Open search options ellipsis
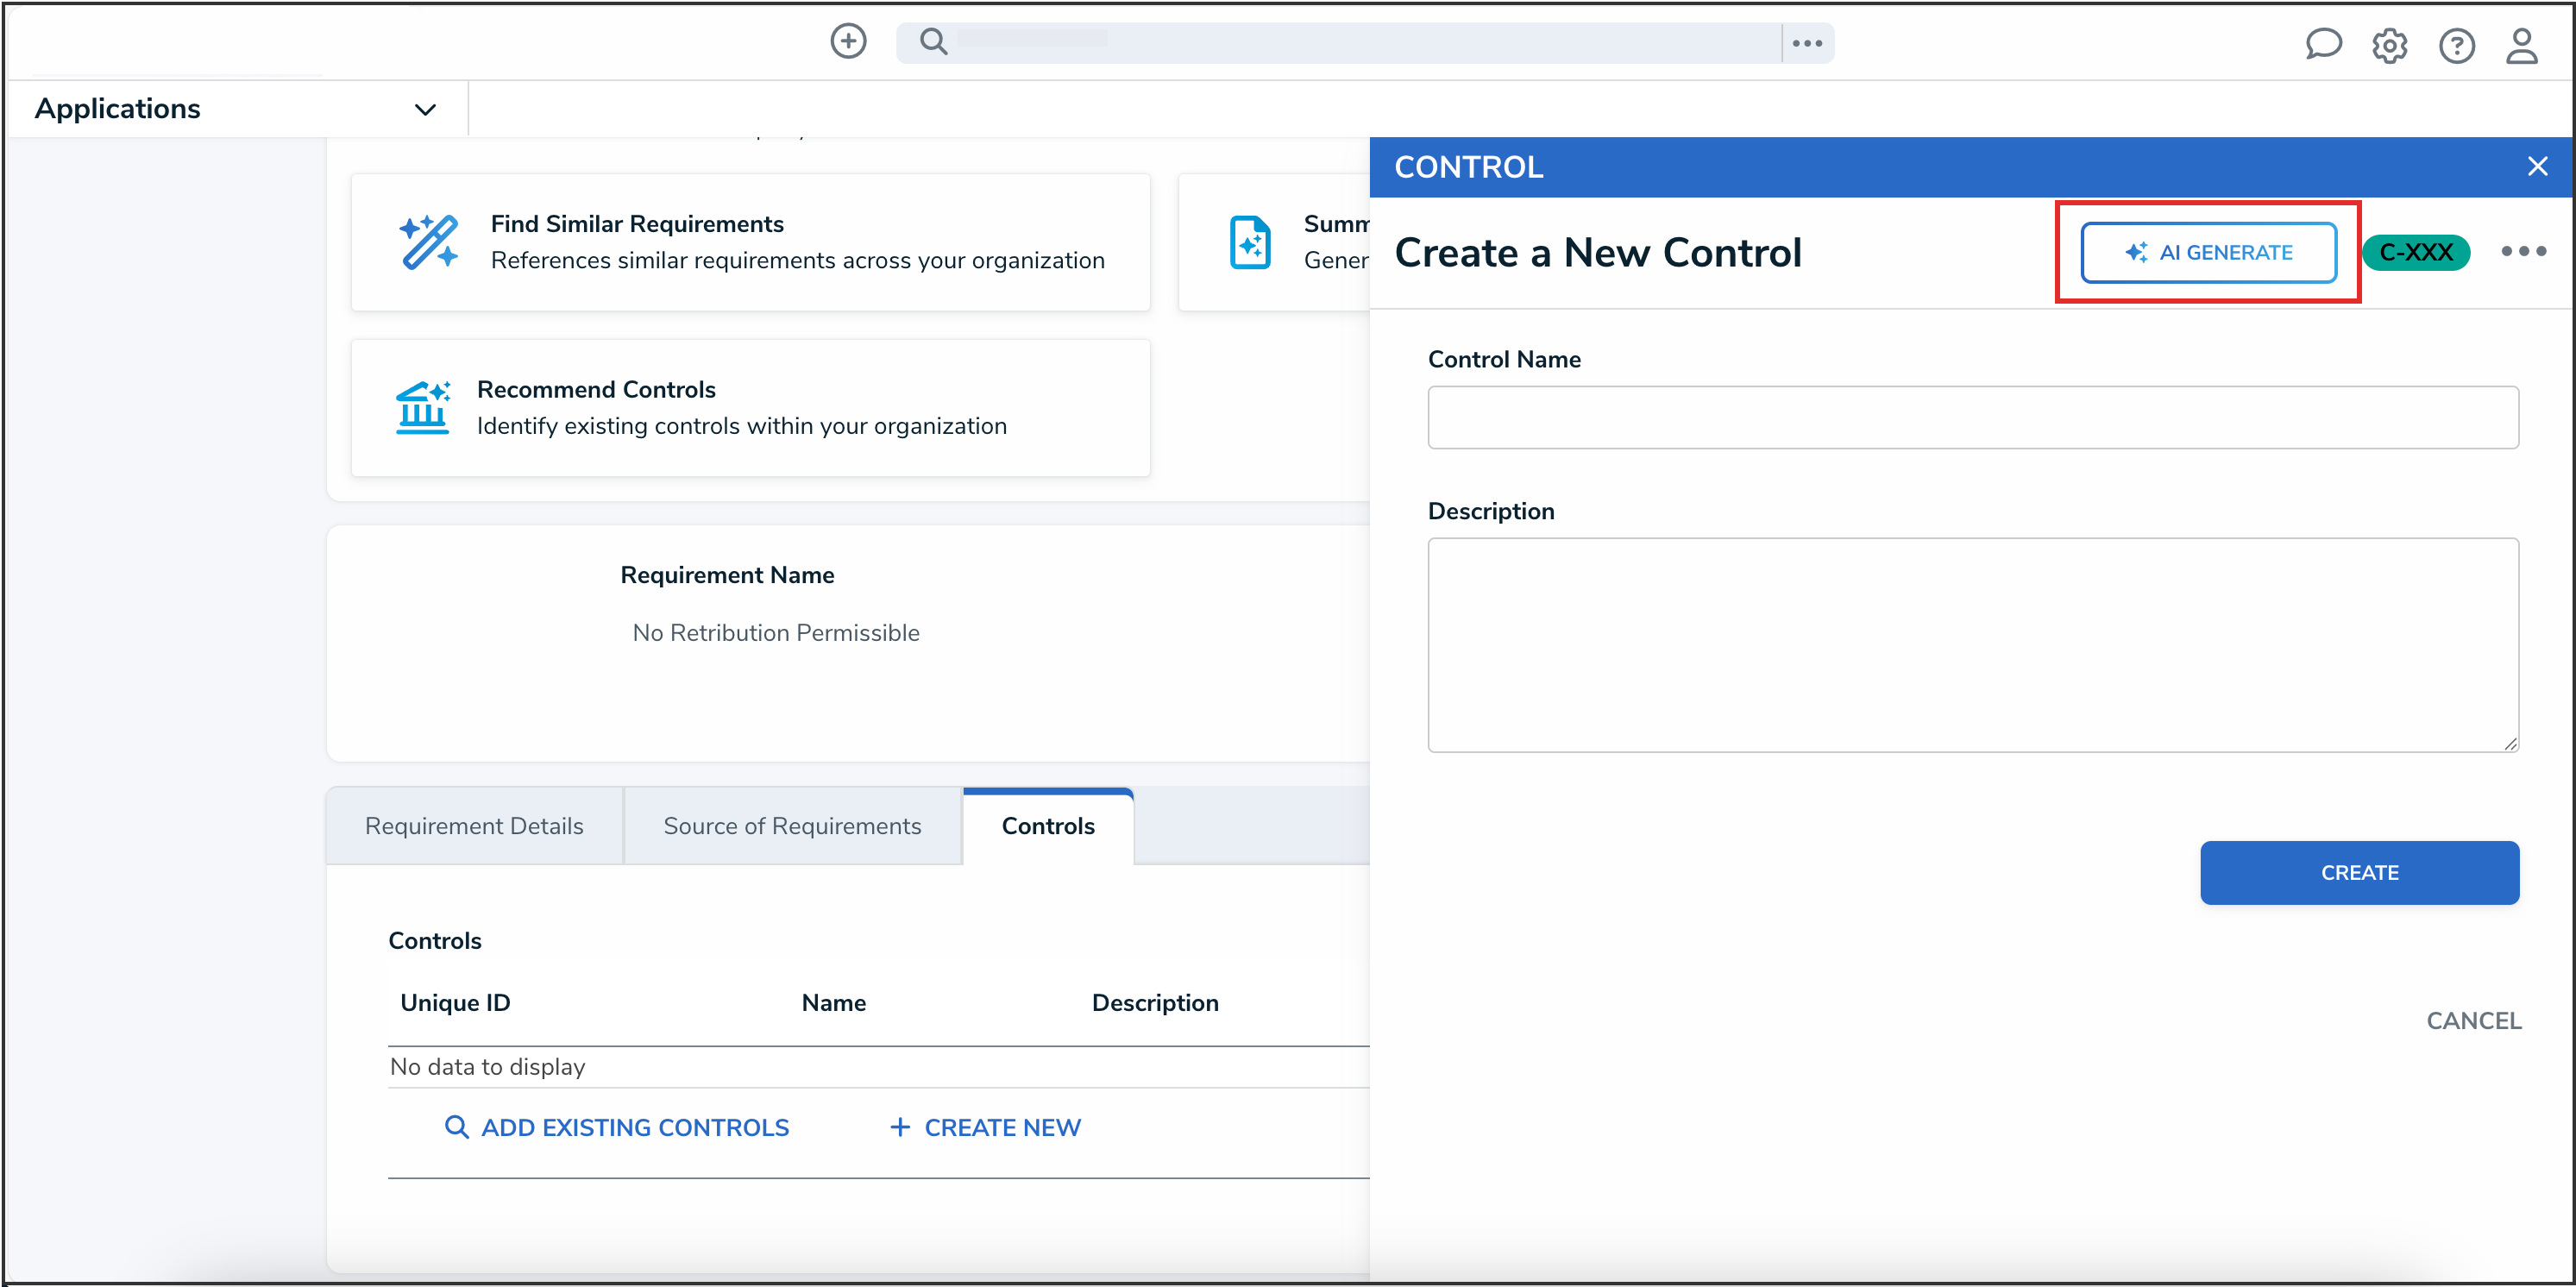Image resolution: width=2576 pixels, height=1287 pixels. 1807,43
